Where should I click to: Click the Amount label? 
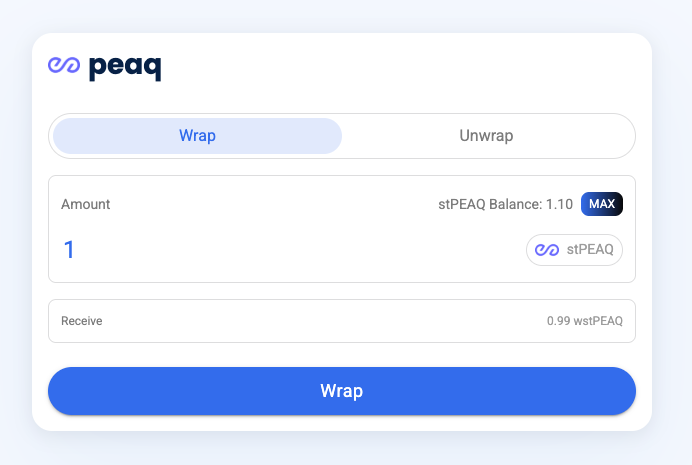point(86,204)
